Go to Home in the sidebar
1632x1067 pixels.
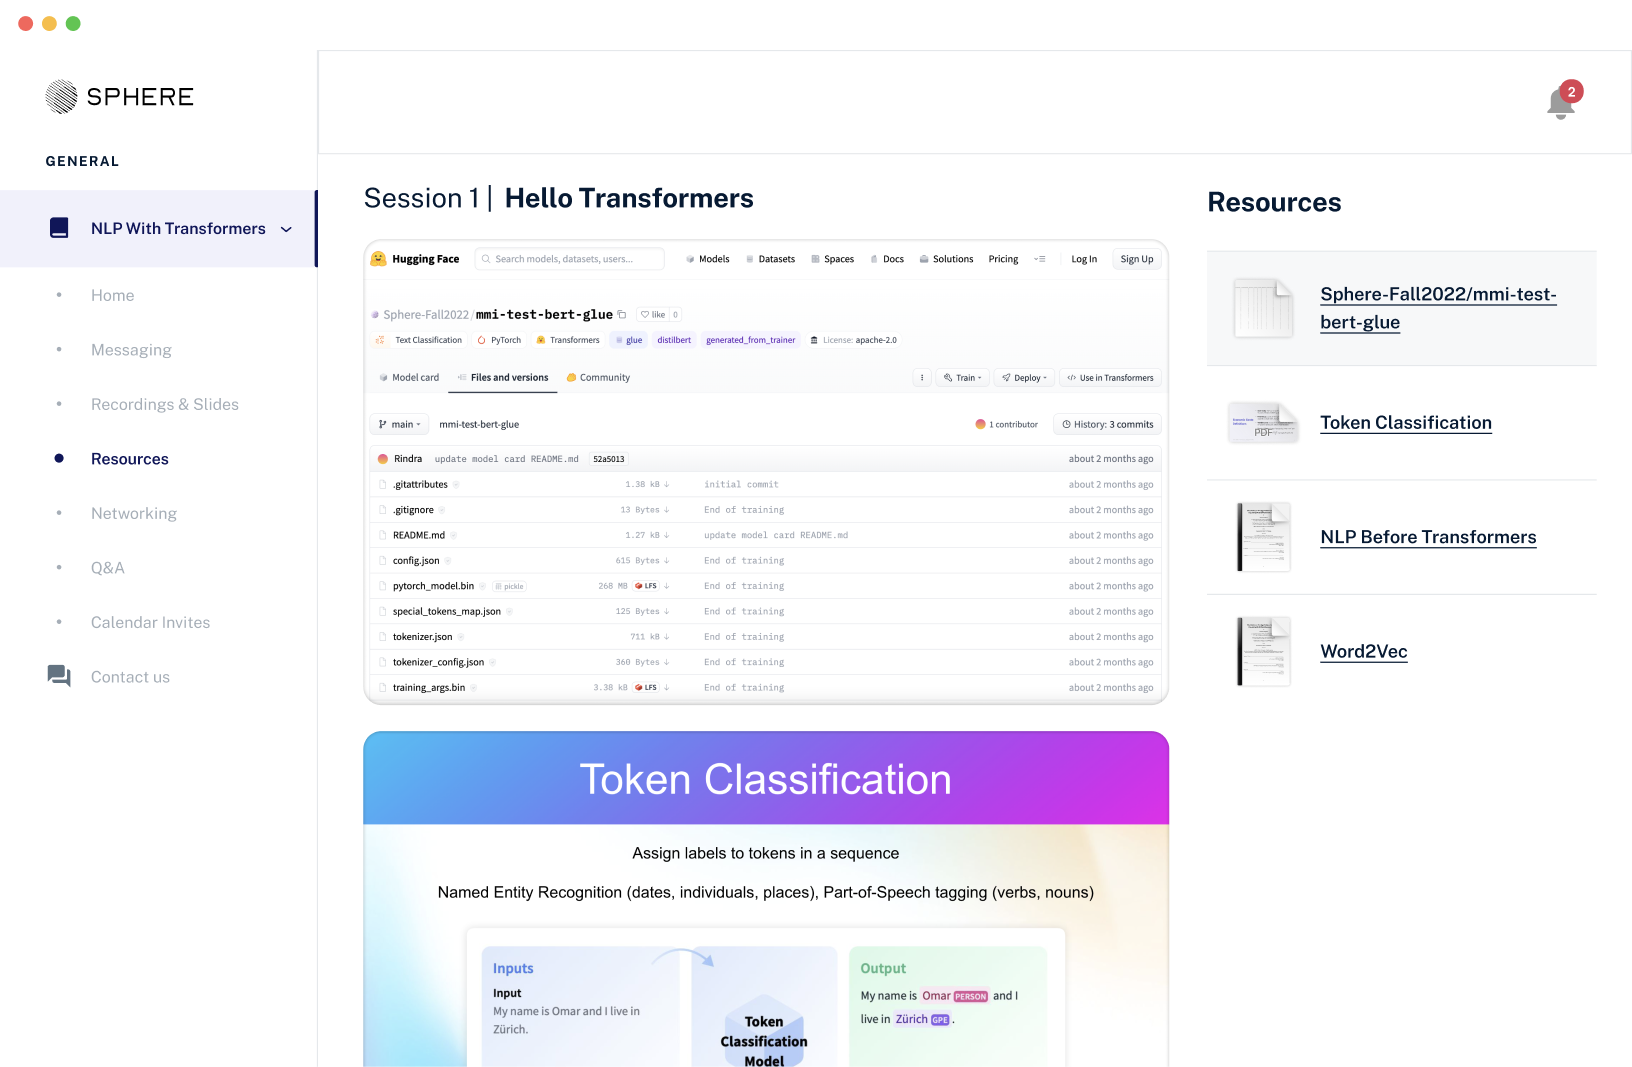tap(112, 295)
